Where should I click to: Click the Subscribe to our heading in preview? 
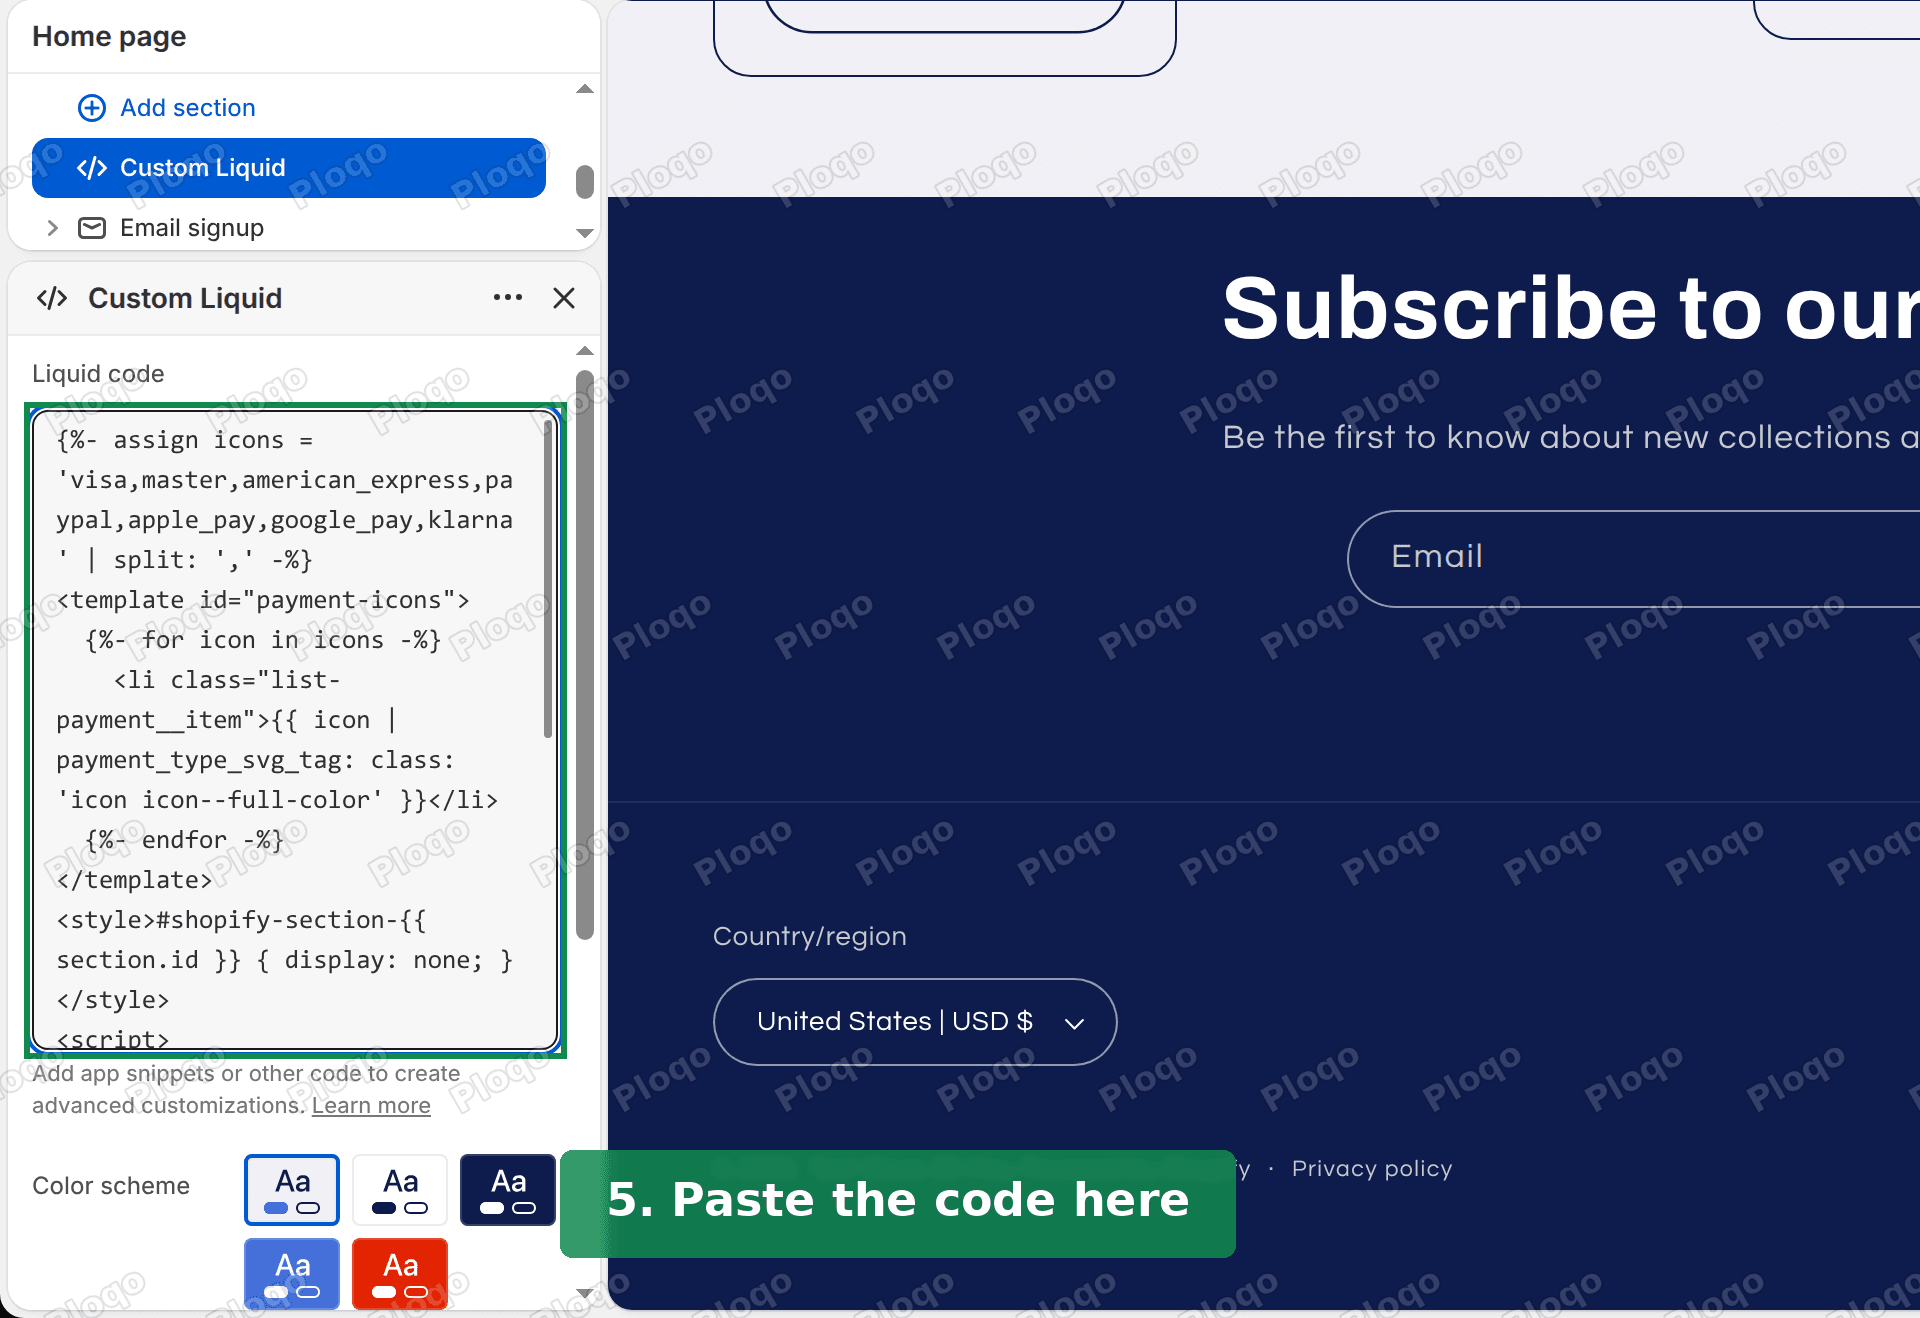click(1571, 308)
